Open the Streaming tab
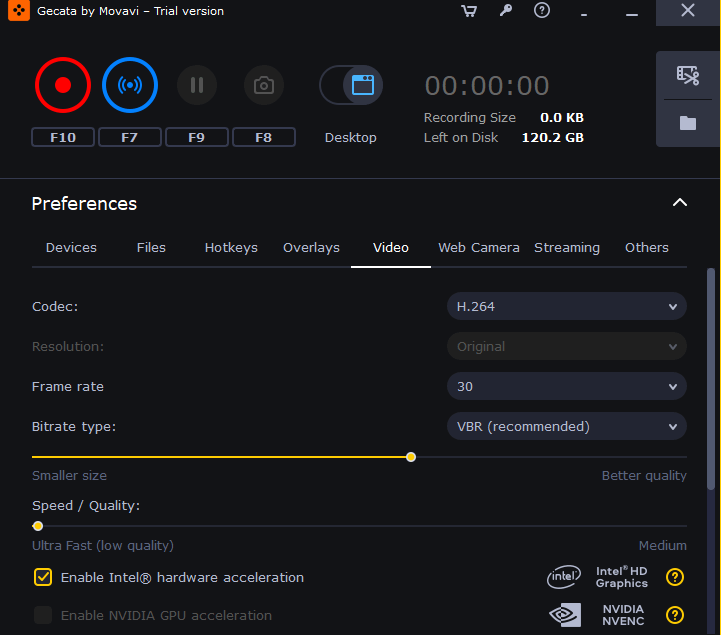 [x=567, y=248]
